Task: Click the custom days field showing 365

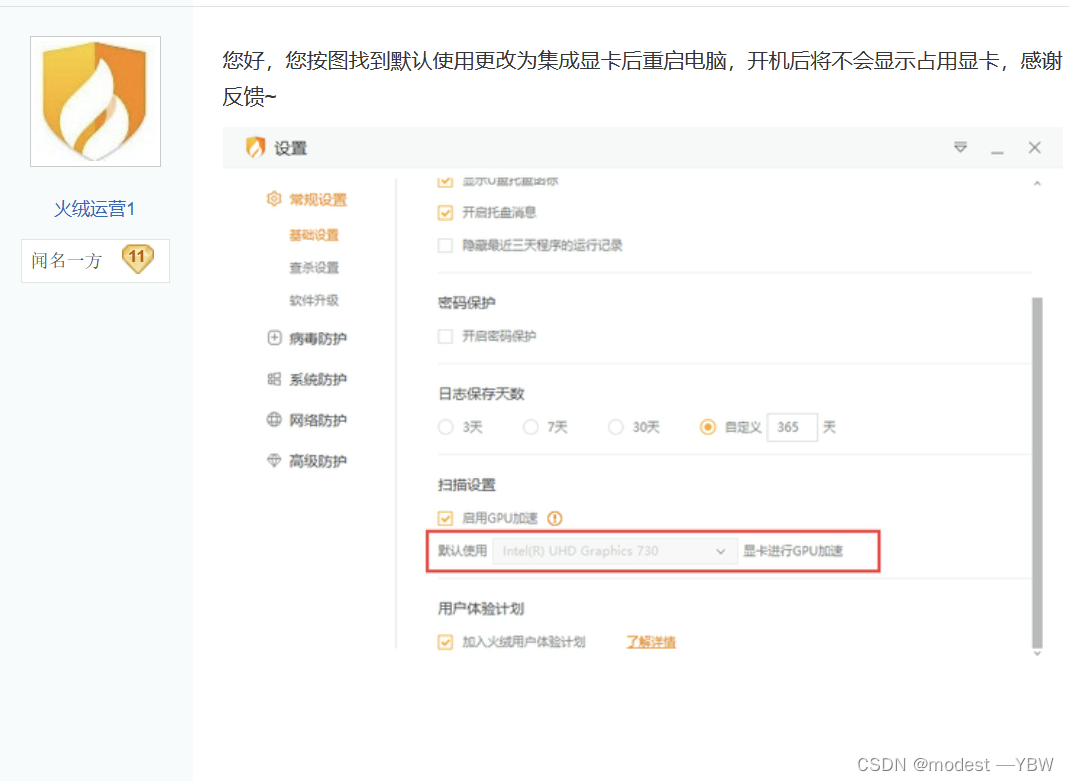Action: [x=792, y=427]
